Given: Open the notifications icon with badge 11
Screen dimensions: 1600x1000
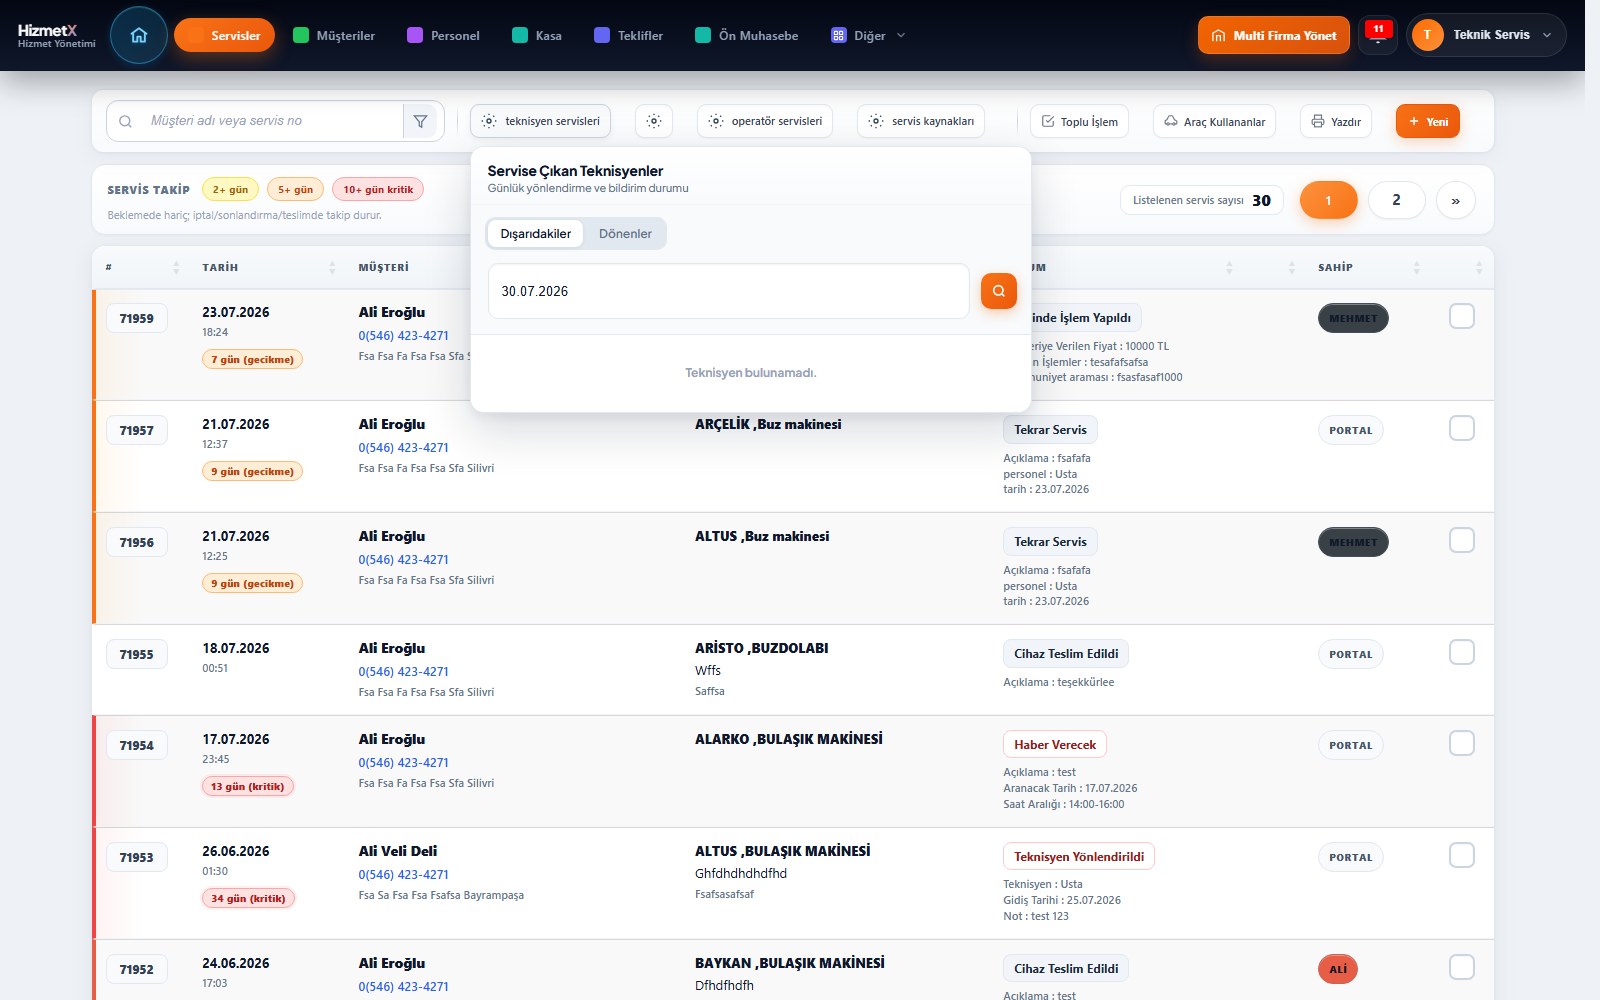Looking at the screenshot, I should [1378, 35].
